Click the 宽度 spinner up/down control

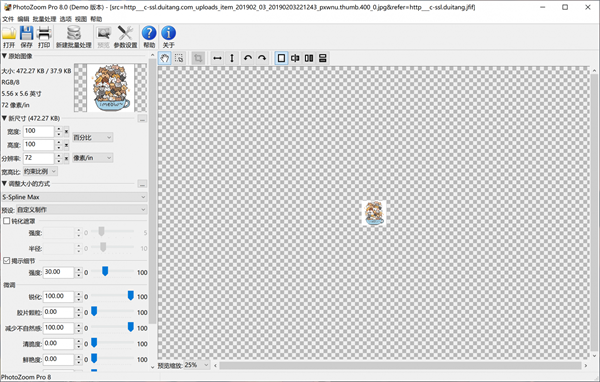tap(59, 132)
